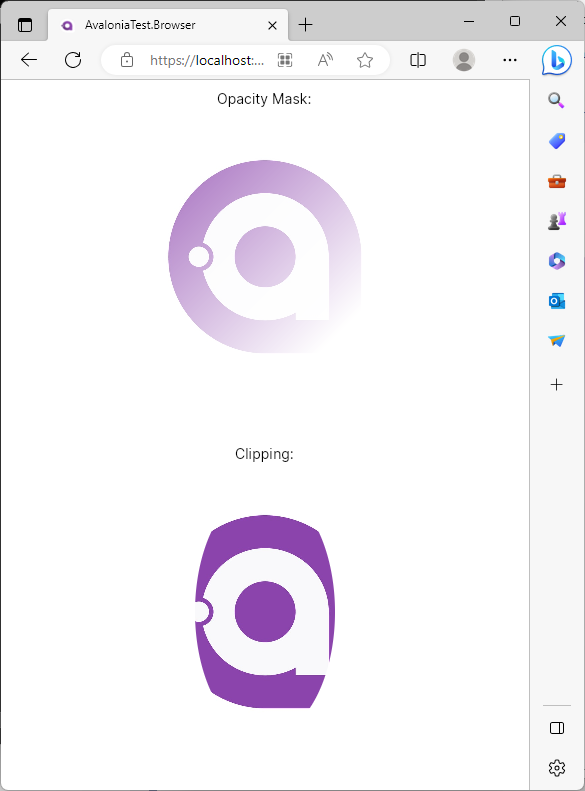Toggle the sidebar visibility panel icon
This screenshot has height=791, width=585.
557,728
